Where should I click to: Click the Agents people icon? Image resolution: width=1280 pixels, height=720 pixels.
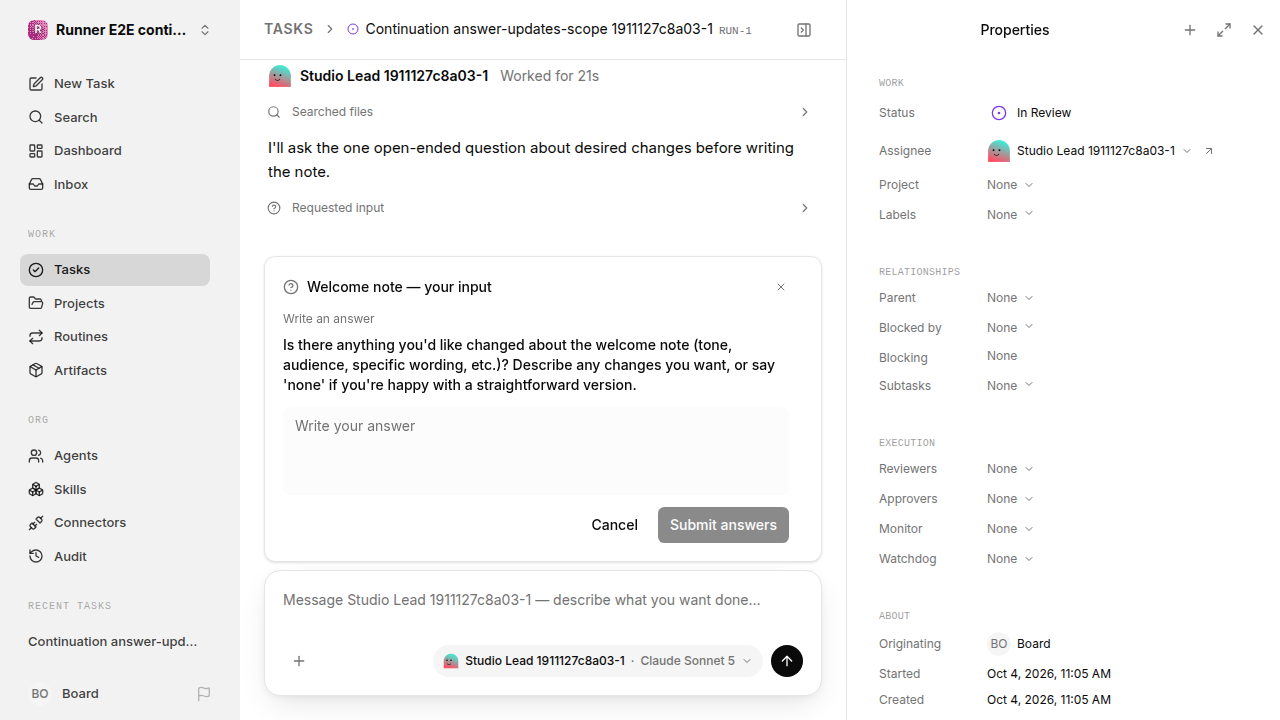coord(36,456)
